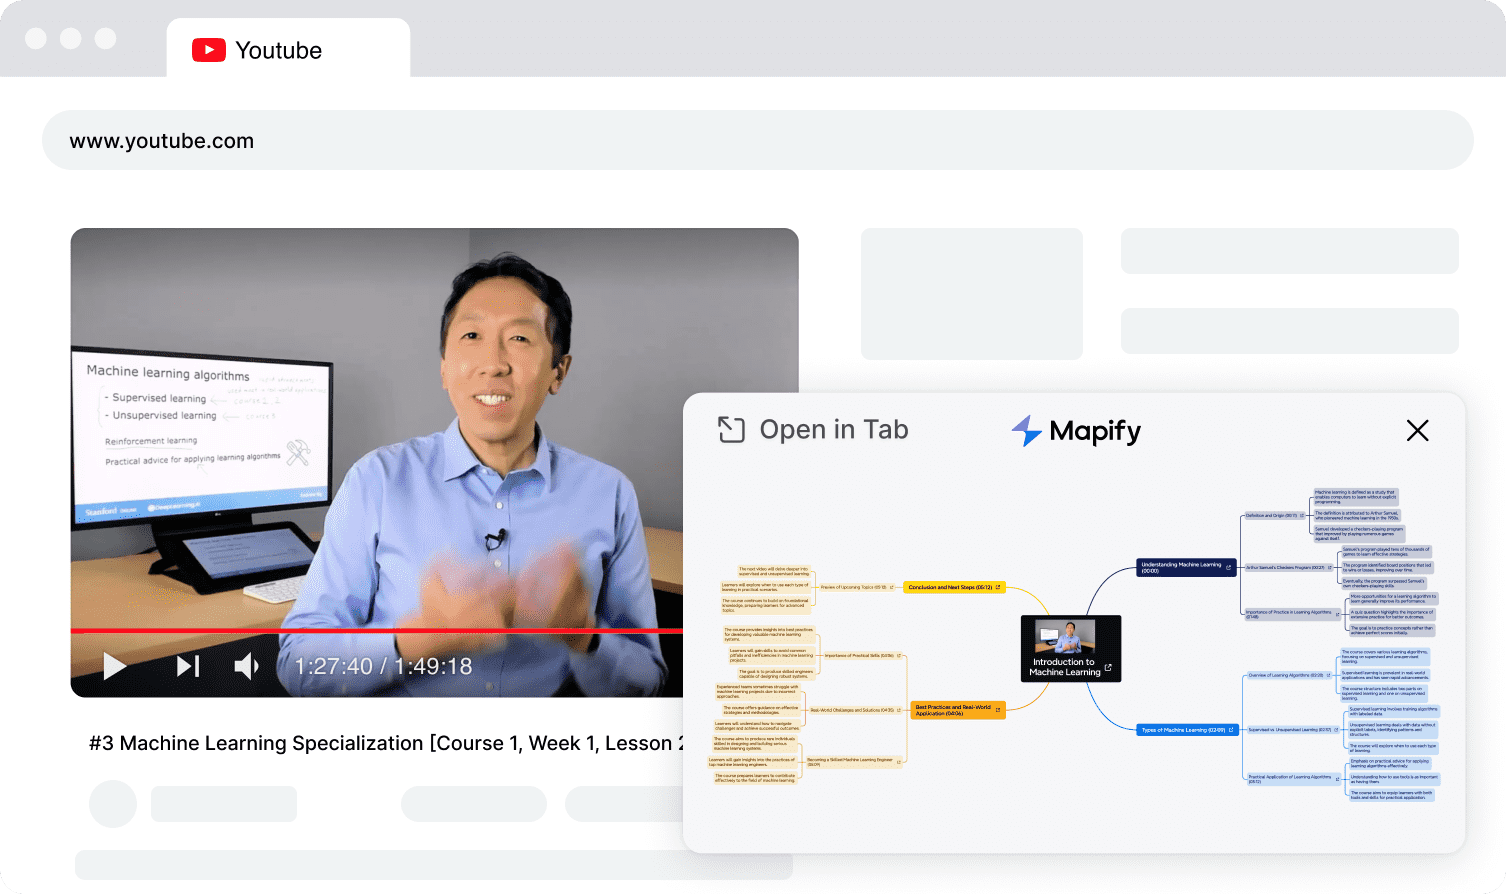Screen dimensions: 1506x894
Task: Open the link icon on the Understanding Machine Learning node
Action: 1229,567
